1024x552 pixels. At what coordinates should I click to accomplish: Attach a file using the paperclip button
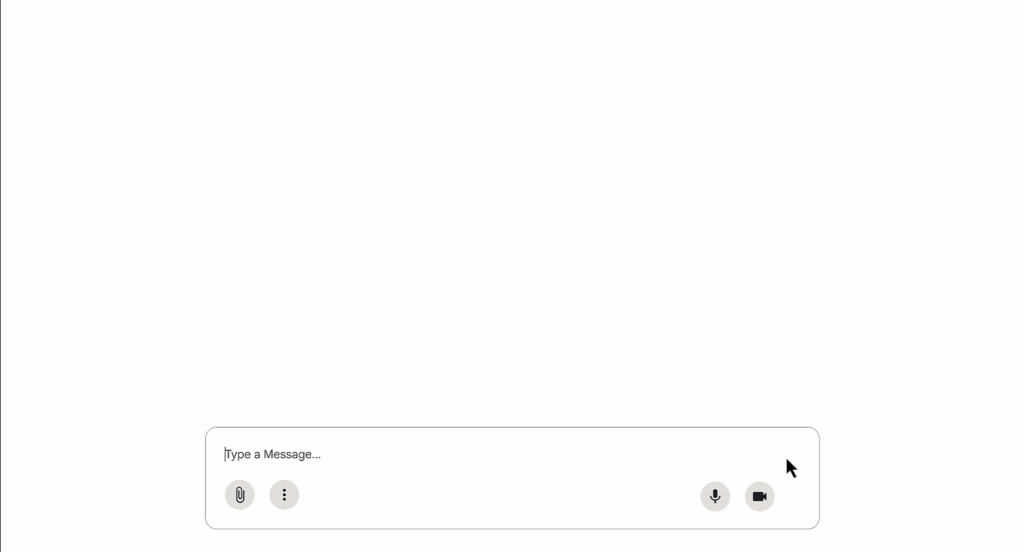240,495
